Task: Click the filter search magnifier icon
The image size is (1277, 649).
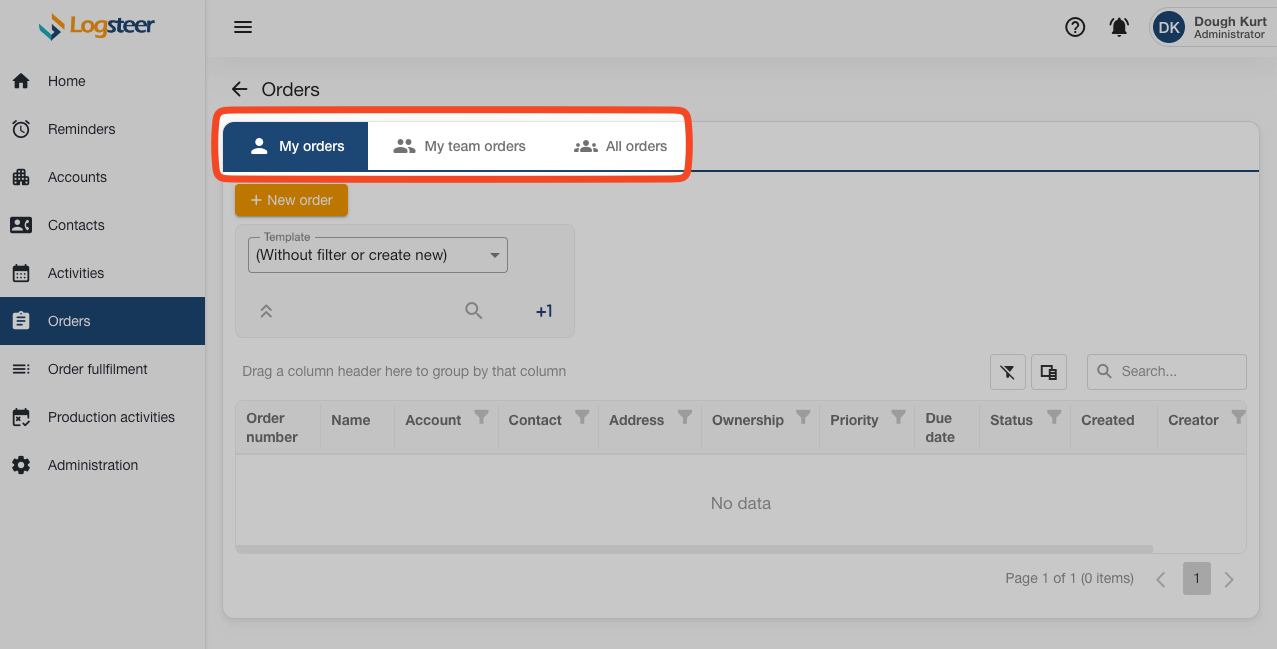Action: 474,311
